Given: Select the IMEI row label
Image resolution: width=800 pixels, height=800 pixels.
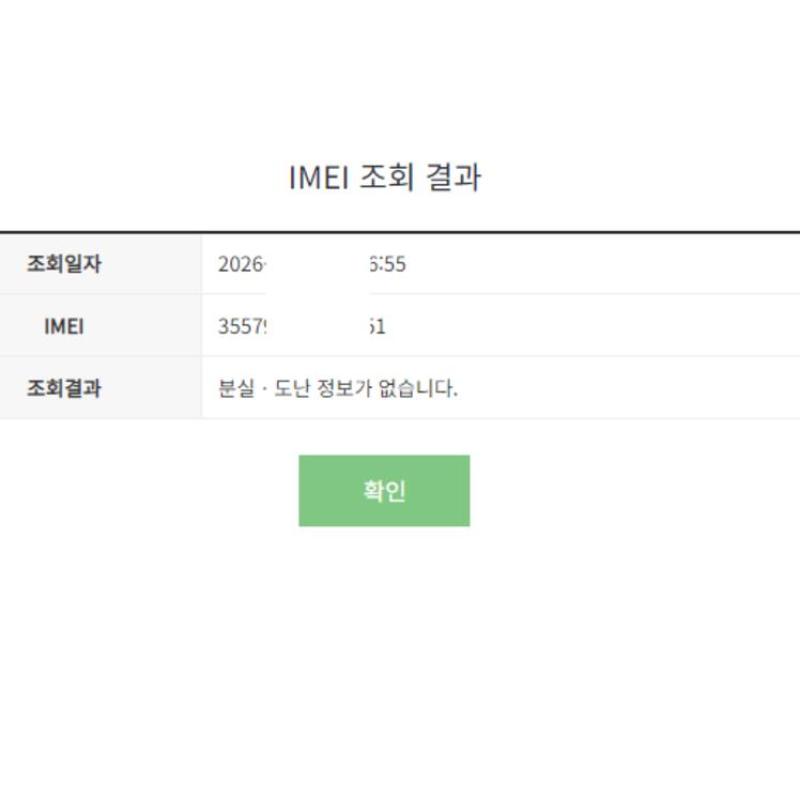Looking at the screenshot, I should pyautogui.click(x=64, y=326).
